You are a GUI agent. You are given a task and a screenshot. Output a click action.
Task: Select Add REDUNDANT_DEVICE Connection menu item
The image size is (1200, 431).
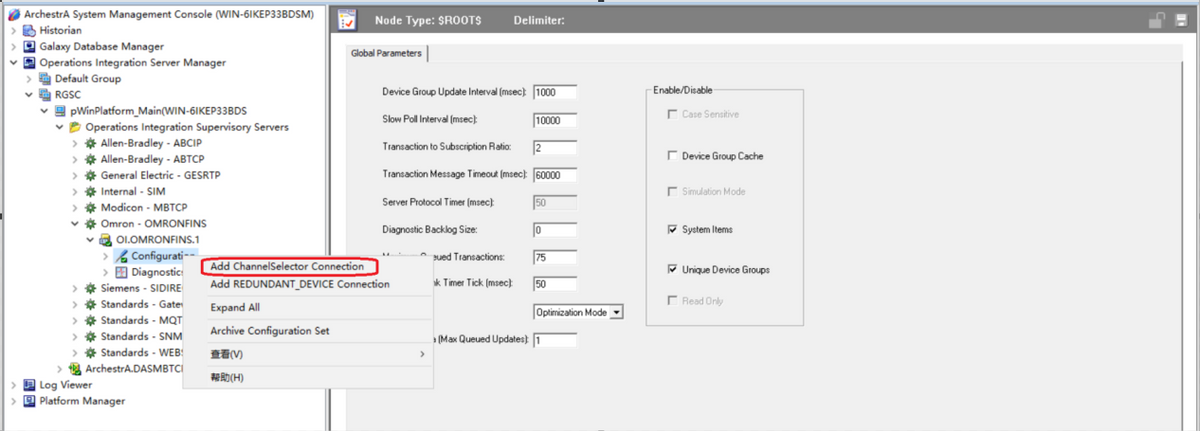click(x=299, y=284)
